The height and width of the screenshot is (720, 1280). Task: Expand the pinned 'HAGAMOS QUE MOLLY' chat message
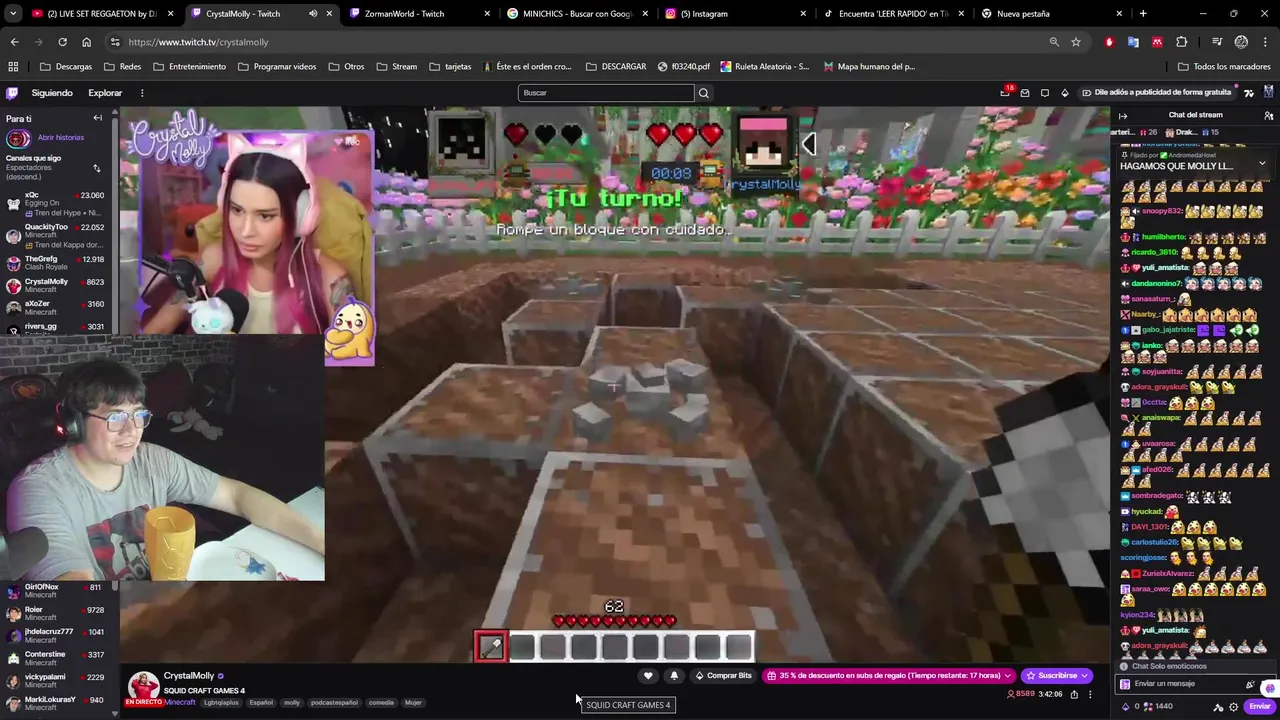[x=1262, y=163]
